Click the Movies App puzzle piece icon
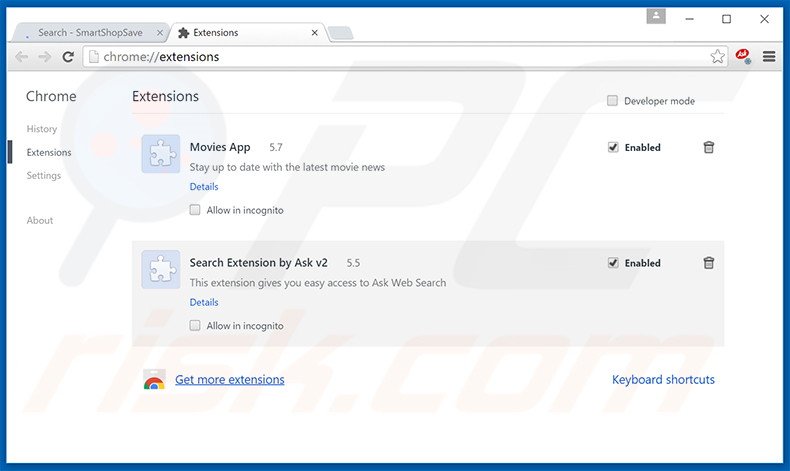 click(x=161, y=154)
